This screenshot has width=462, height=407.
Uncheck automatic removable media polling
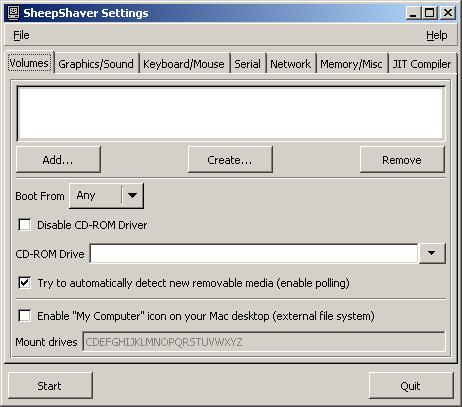click(x=25, y=283)
